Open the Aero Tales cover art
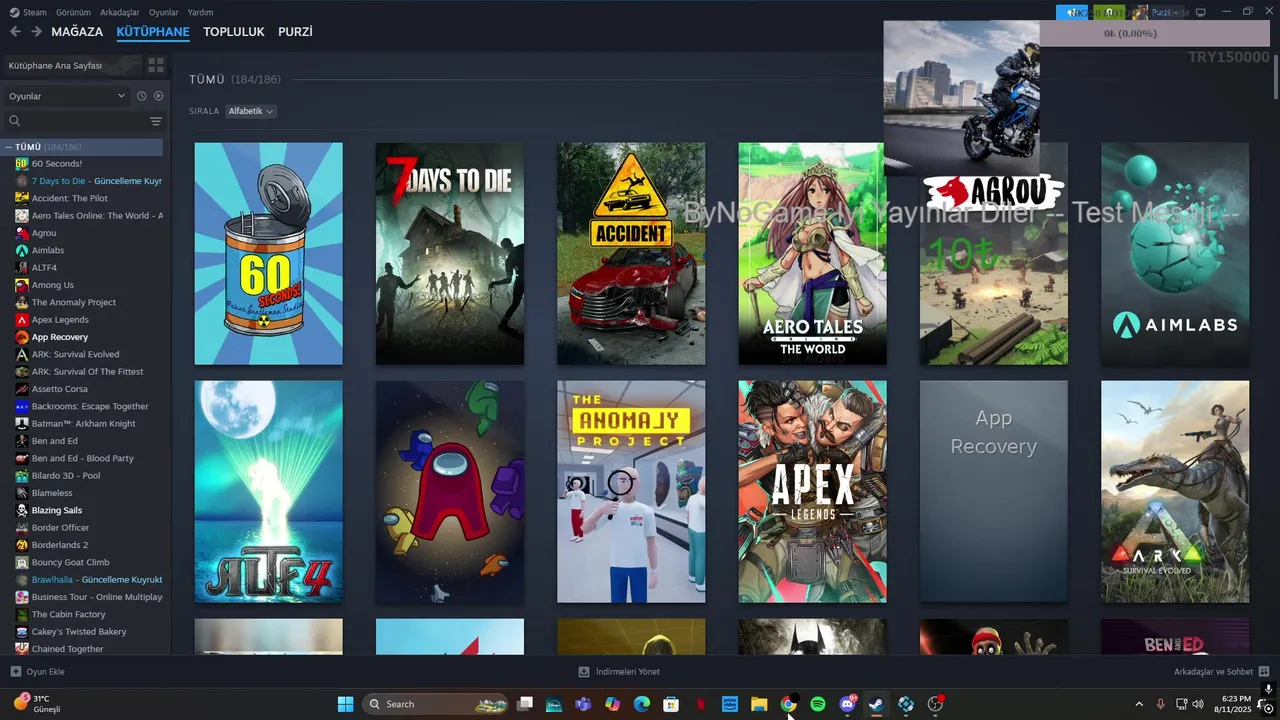The width and height of the screenshot is (1280, 720). (812, 254)
